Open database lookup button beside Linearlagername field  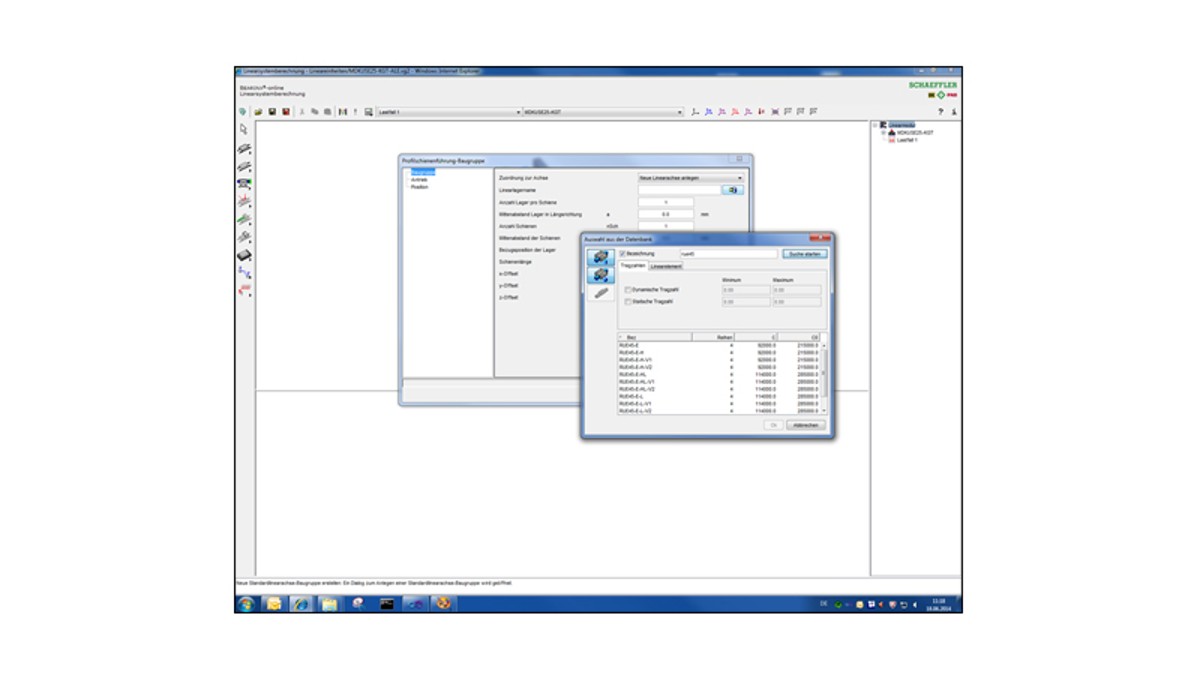click(732, 190)
